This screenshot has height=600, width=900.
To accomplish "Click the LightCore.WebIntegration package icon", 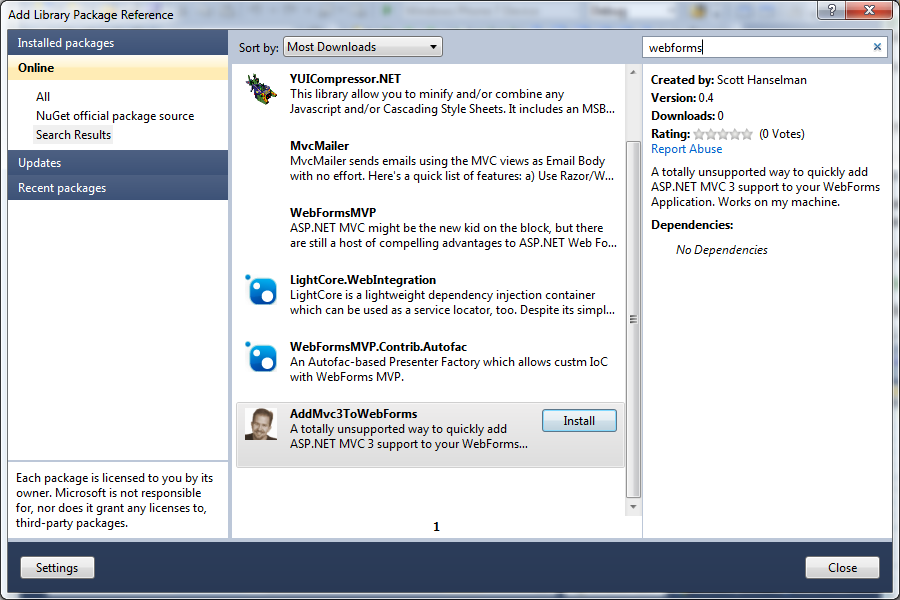I will [x=261, y=289].
